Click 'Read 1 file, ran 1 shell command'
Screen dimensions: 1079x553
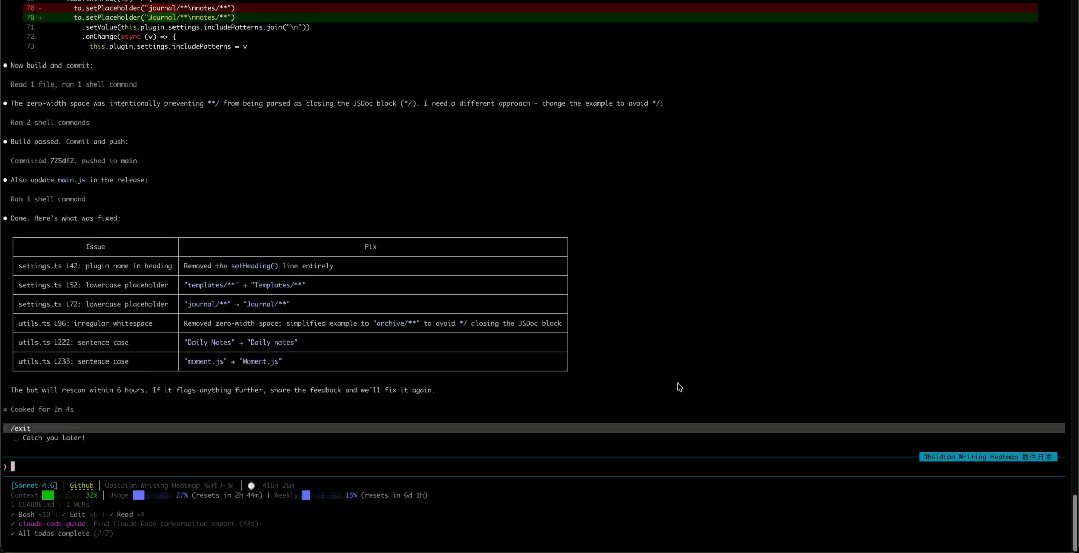point(74,85)
